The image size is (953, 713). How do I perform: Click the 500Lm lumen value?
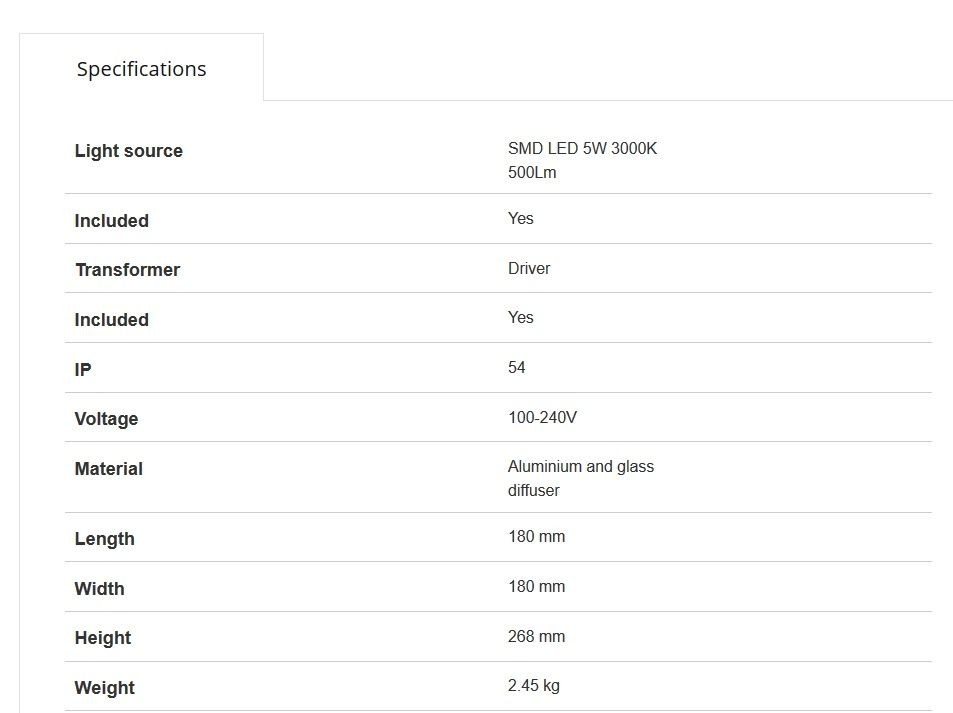coord(532,172)
